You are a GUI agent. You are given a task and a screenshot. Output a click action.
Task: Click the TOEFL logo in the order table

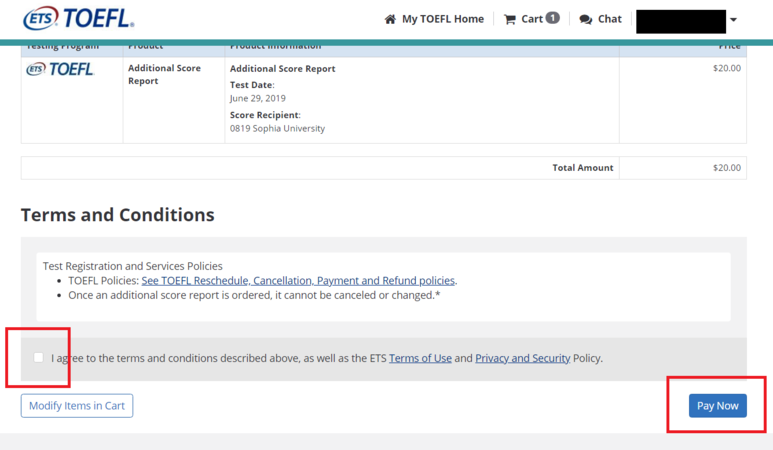point(60,69)
